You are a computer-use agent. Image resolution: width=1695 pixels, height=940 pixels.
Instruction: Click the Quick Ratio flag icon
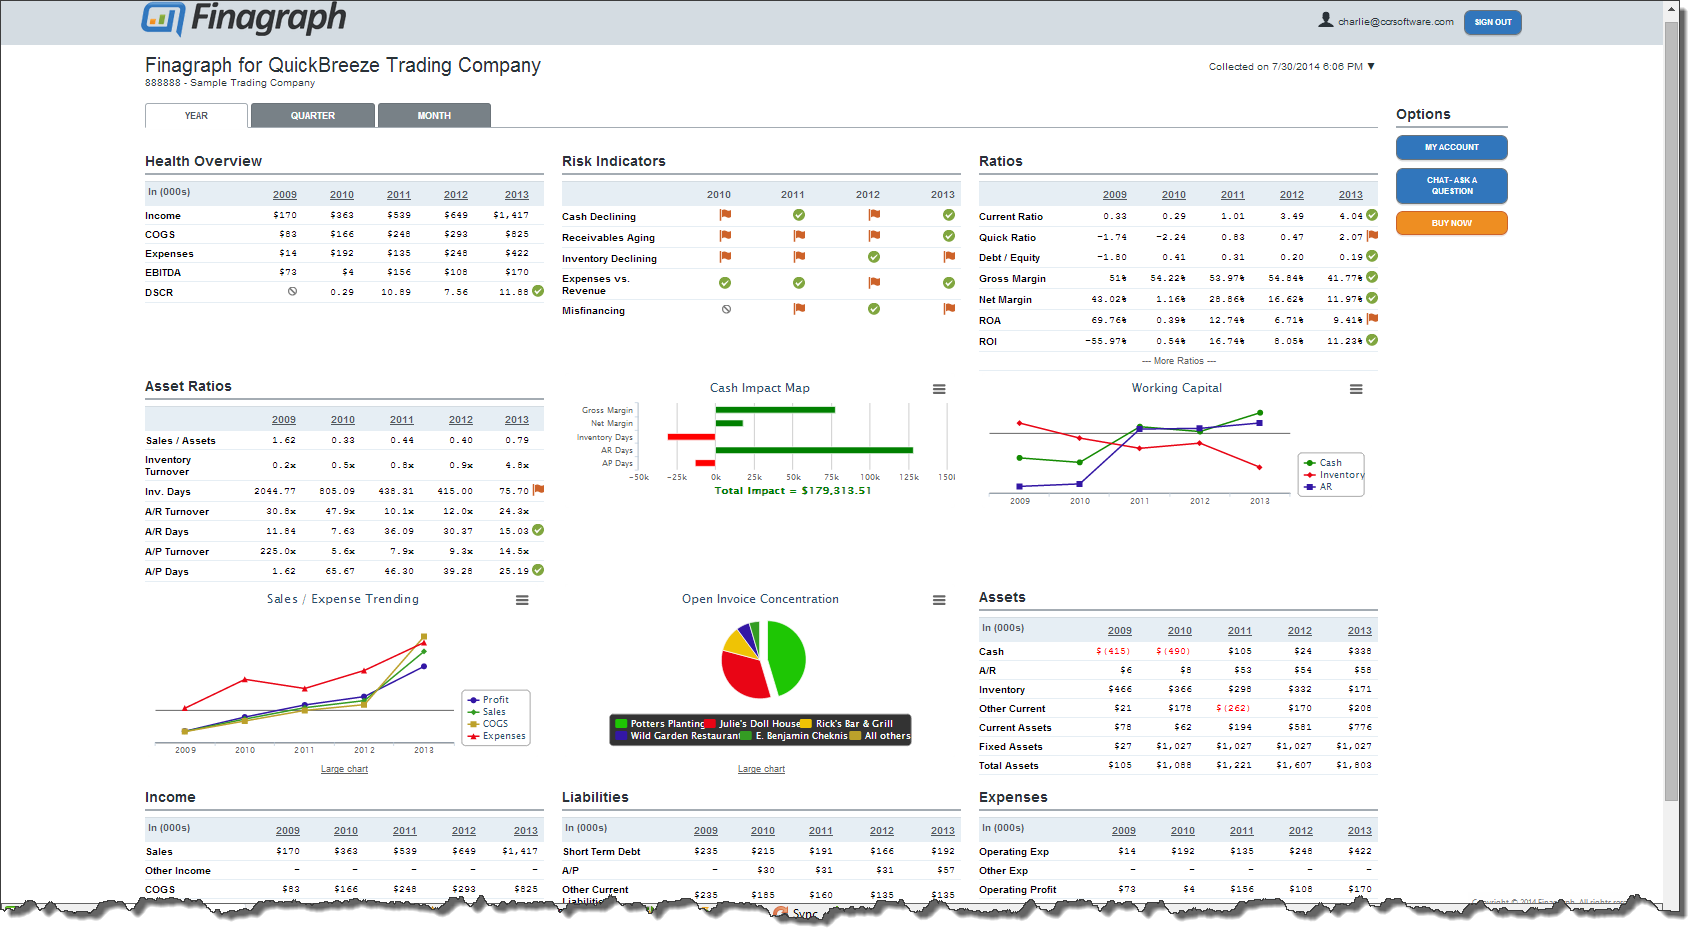point(1372,236)
